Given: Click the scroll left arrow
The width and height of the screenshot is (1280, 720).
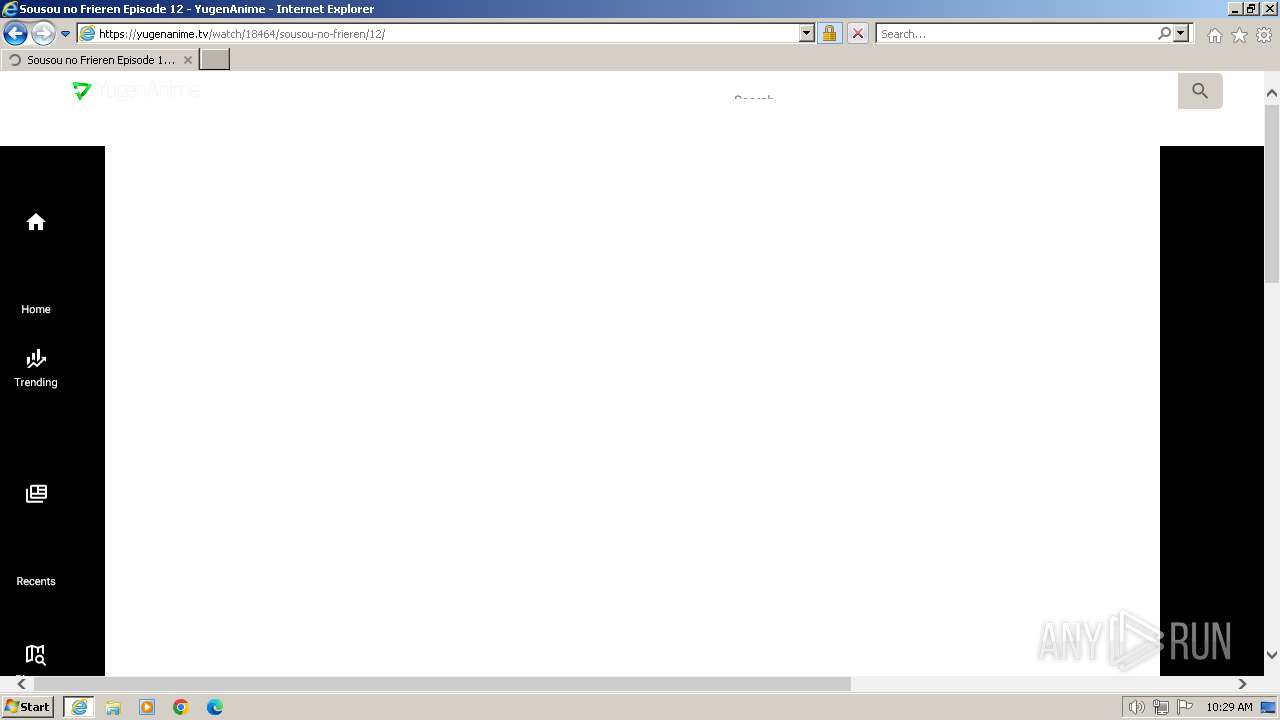Looking at the screenshot, I should 21,684.
